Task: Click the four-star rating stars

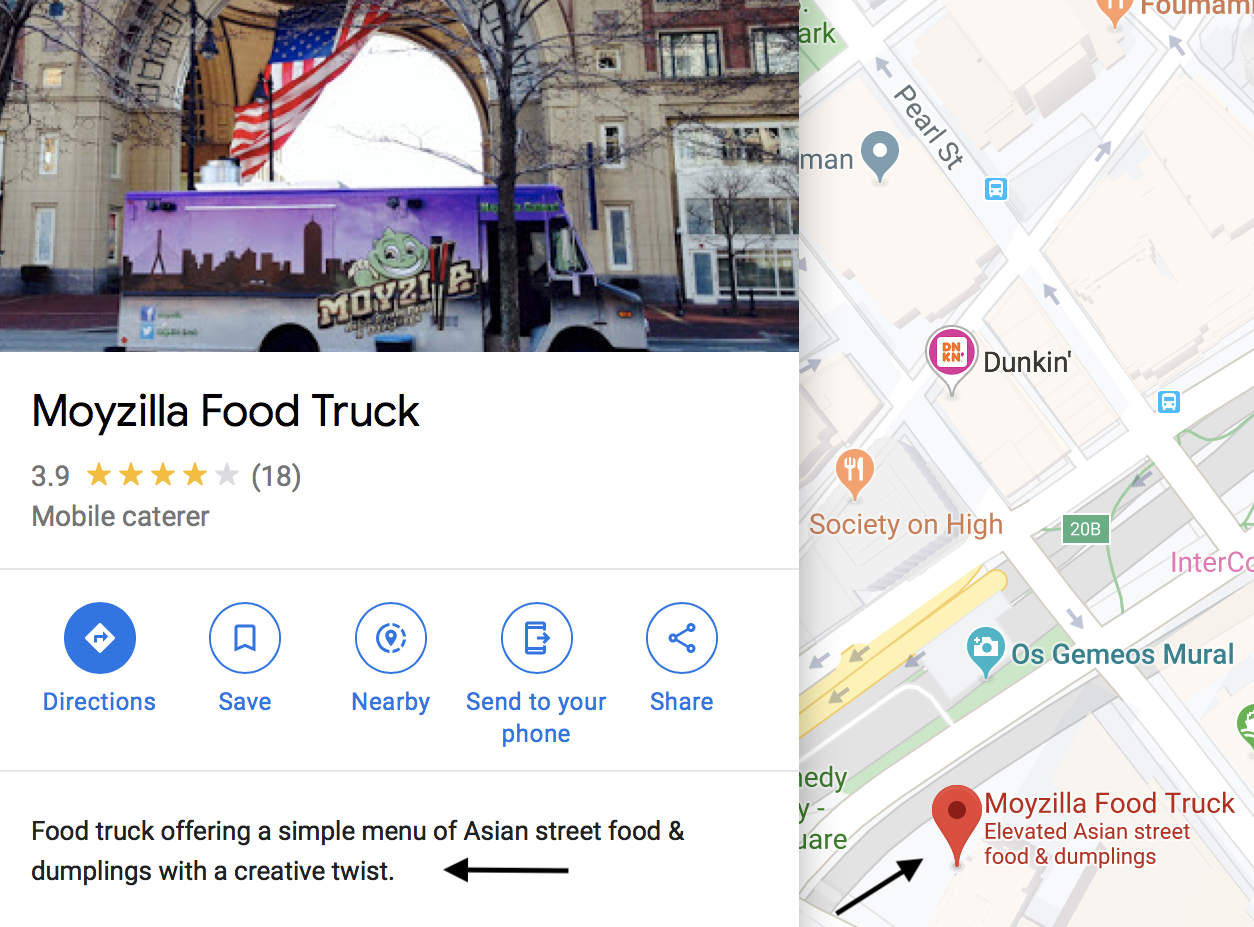Action: [162, 475]
